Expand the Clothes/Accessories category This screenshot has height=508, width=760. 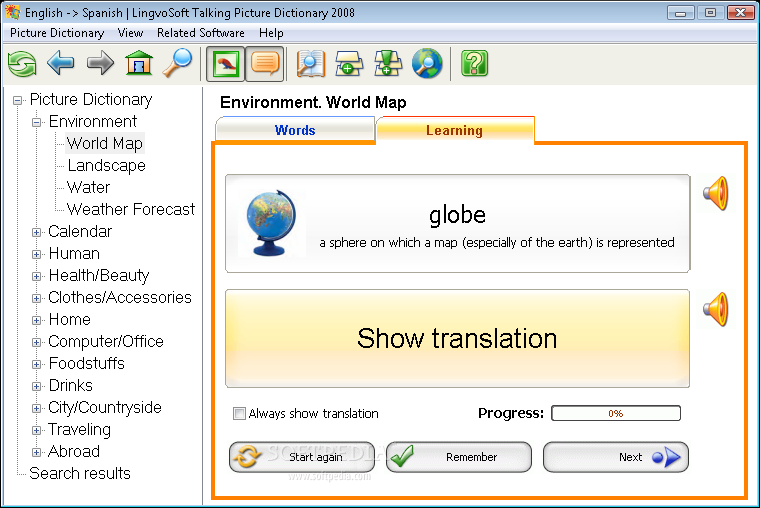(x=36, y=298)
